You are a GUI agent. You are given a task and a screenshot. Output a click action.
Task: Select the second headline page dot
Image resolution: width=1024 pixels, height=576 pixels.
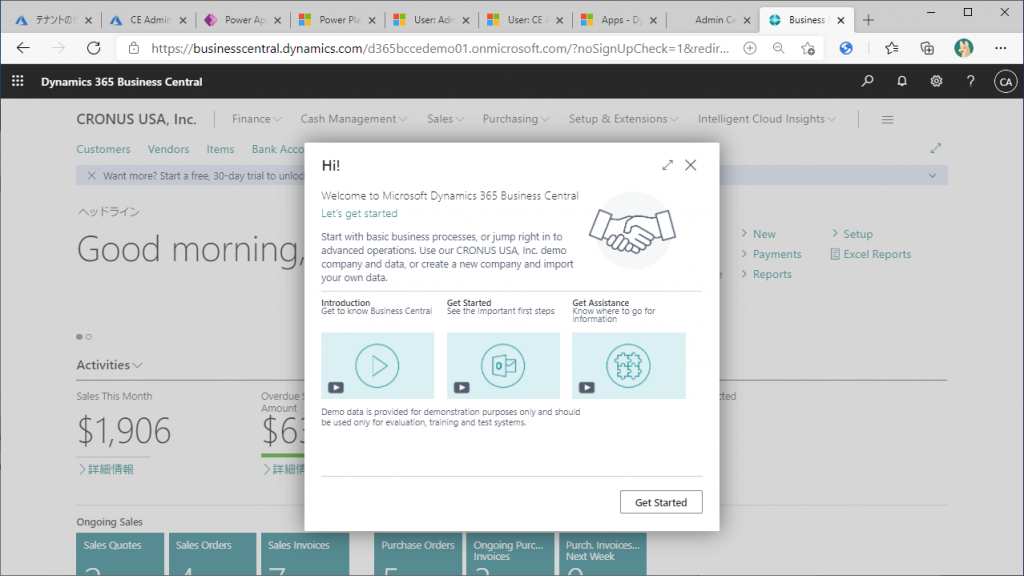pyautogui.click(x=89, y=337)
